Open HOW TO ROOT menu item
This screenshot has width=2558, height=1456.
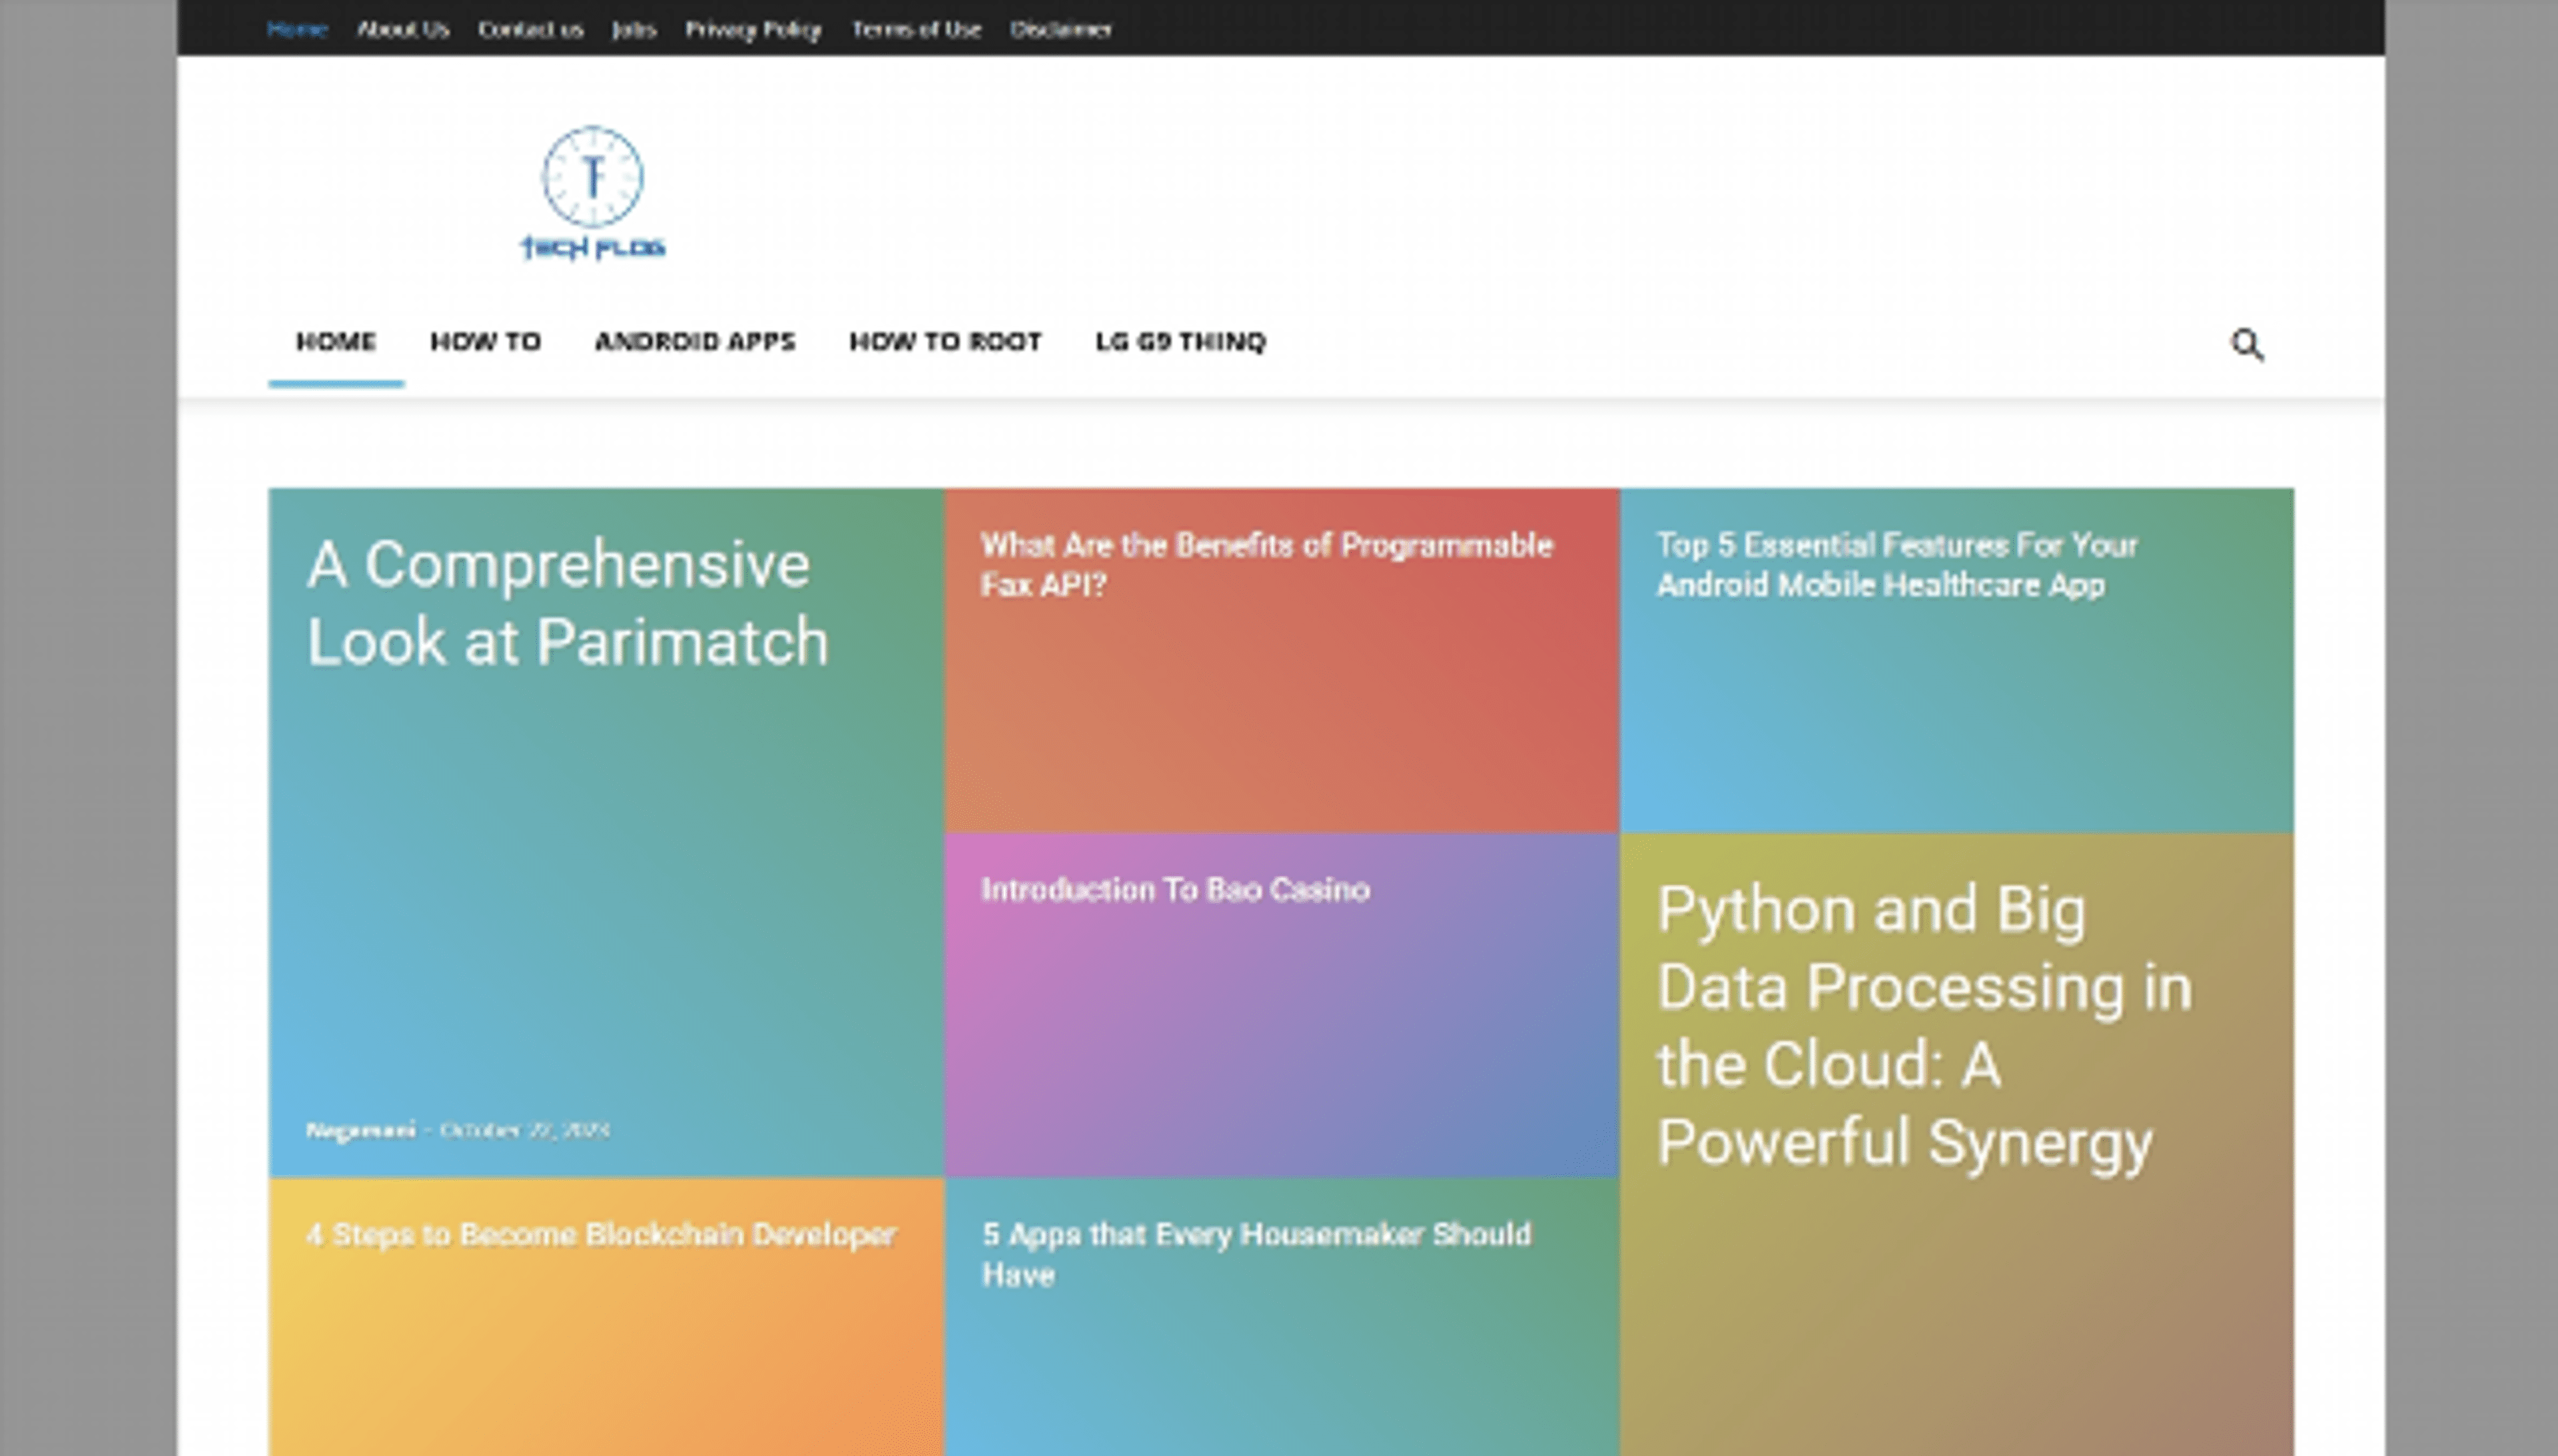pyautogui.click(x=945, y=342)
